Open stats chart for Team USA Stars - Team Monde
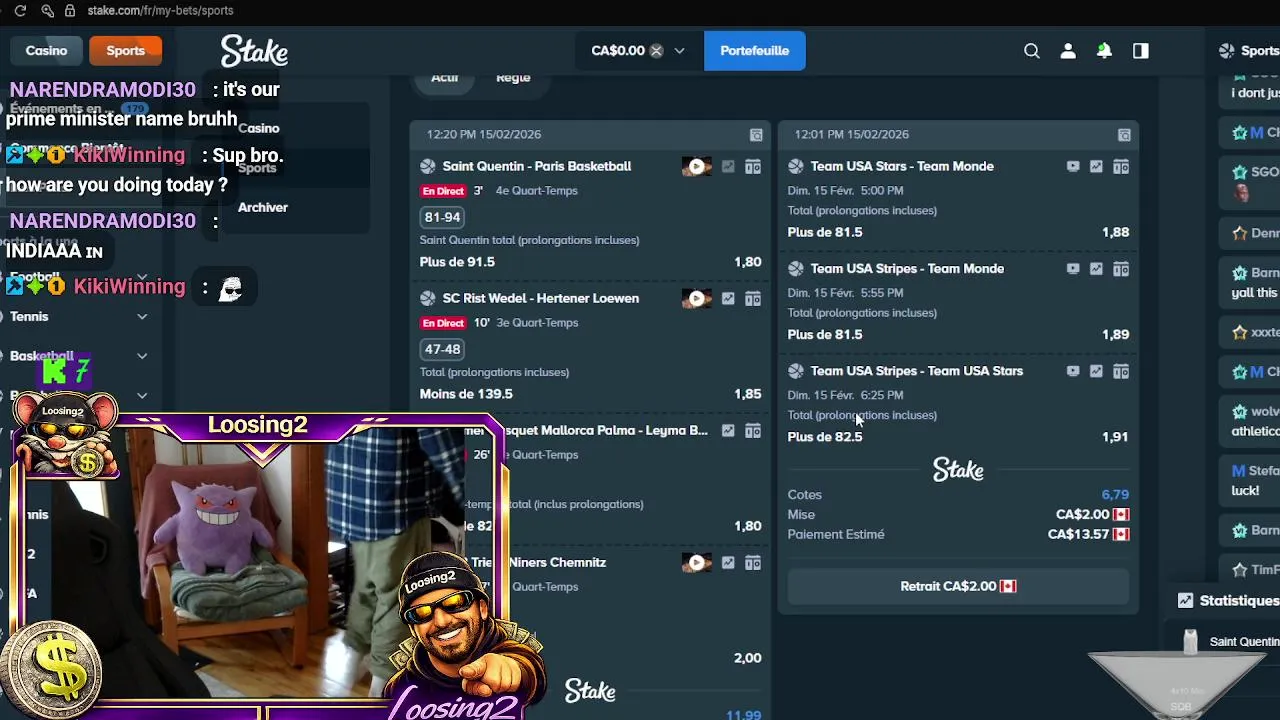 (x=1097, y=167)
